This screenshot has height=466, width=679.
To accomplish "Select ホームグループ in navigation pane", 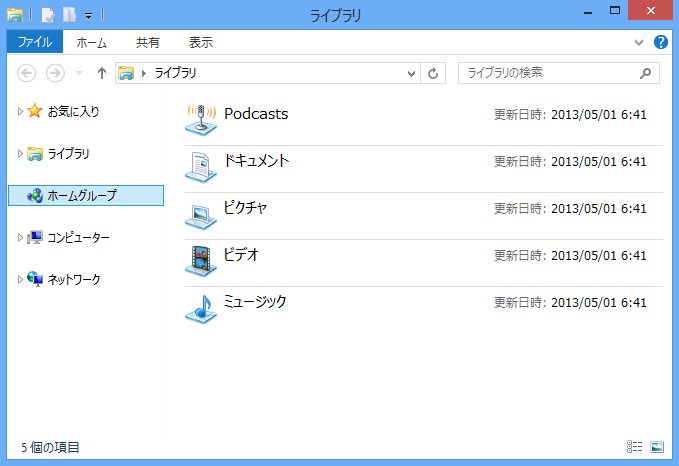I will click(86, 195).
